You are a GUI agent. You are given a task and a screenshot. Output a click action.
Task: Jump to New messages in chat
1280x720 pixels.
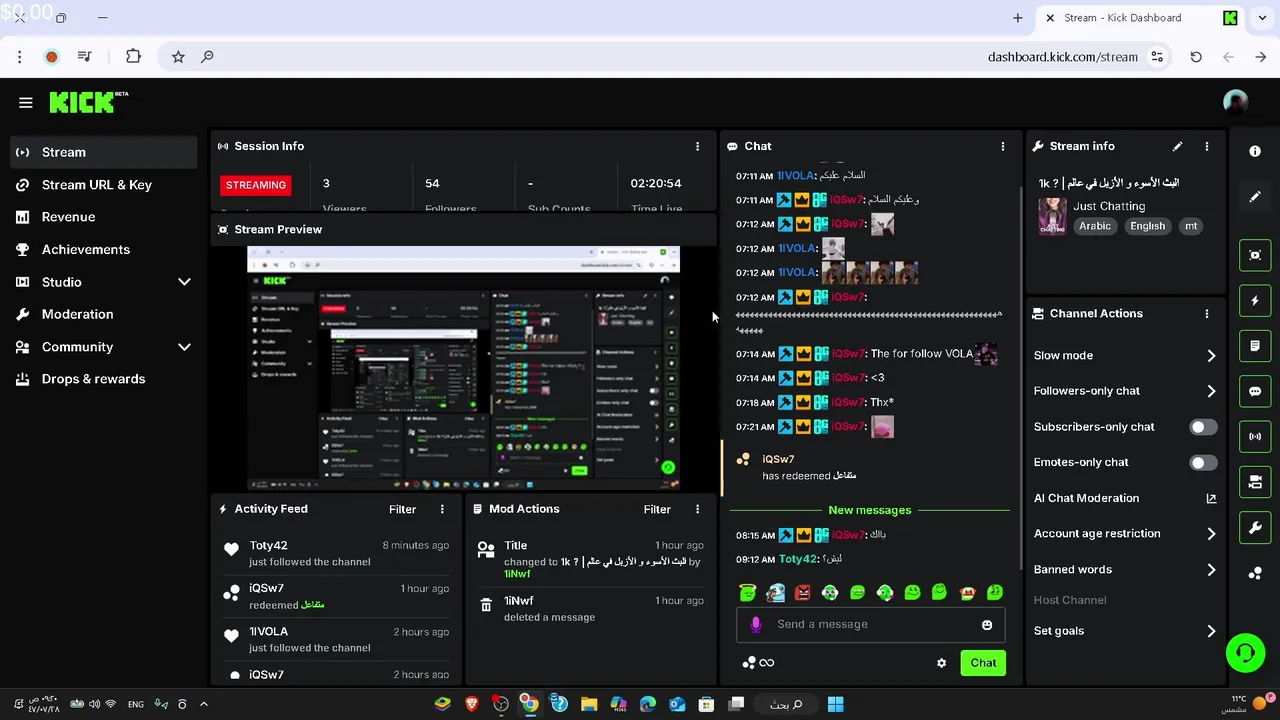pyautogui.click(x=869, y=510)
